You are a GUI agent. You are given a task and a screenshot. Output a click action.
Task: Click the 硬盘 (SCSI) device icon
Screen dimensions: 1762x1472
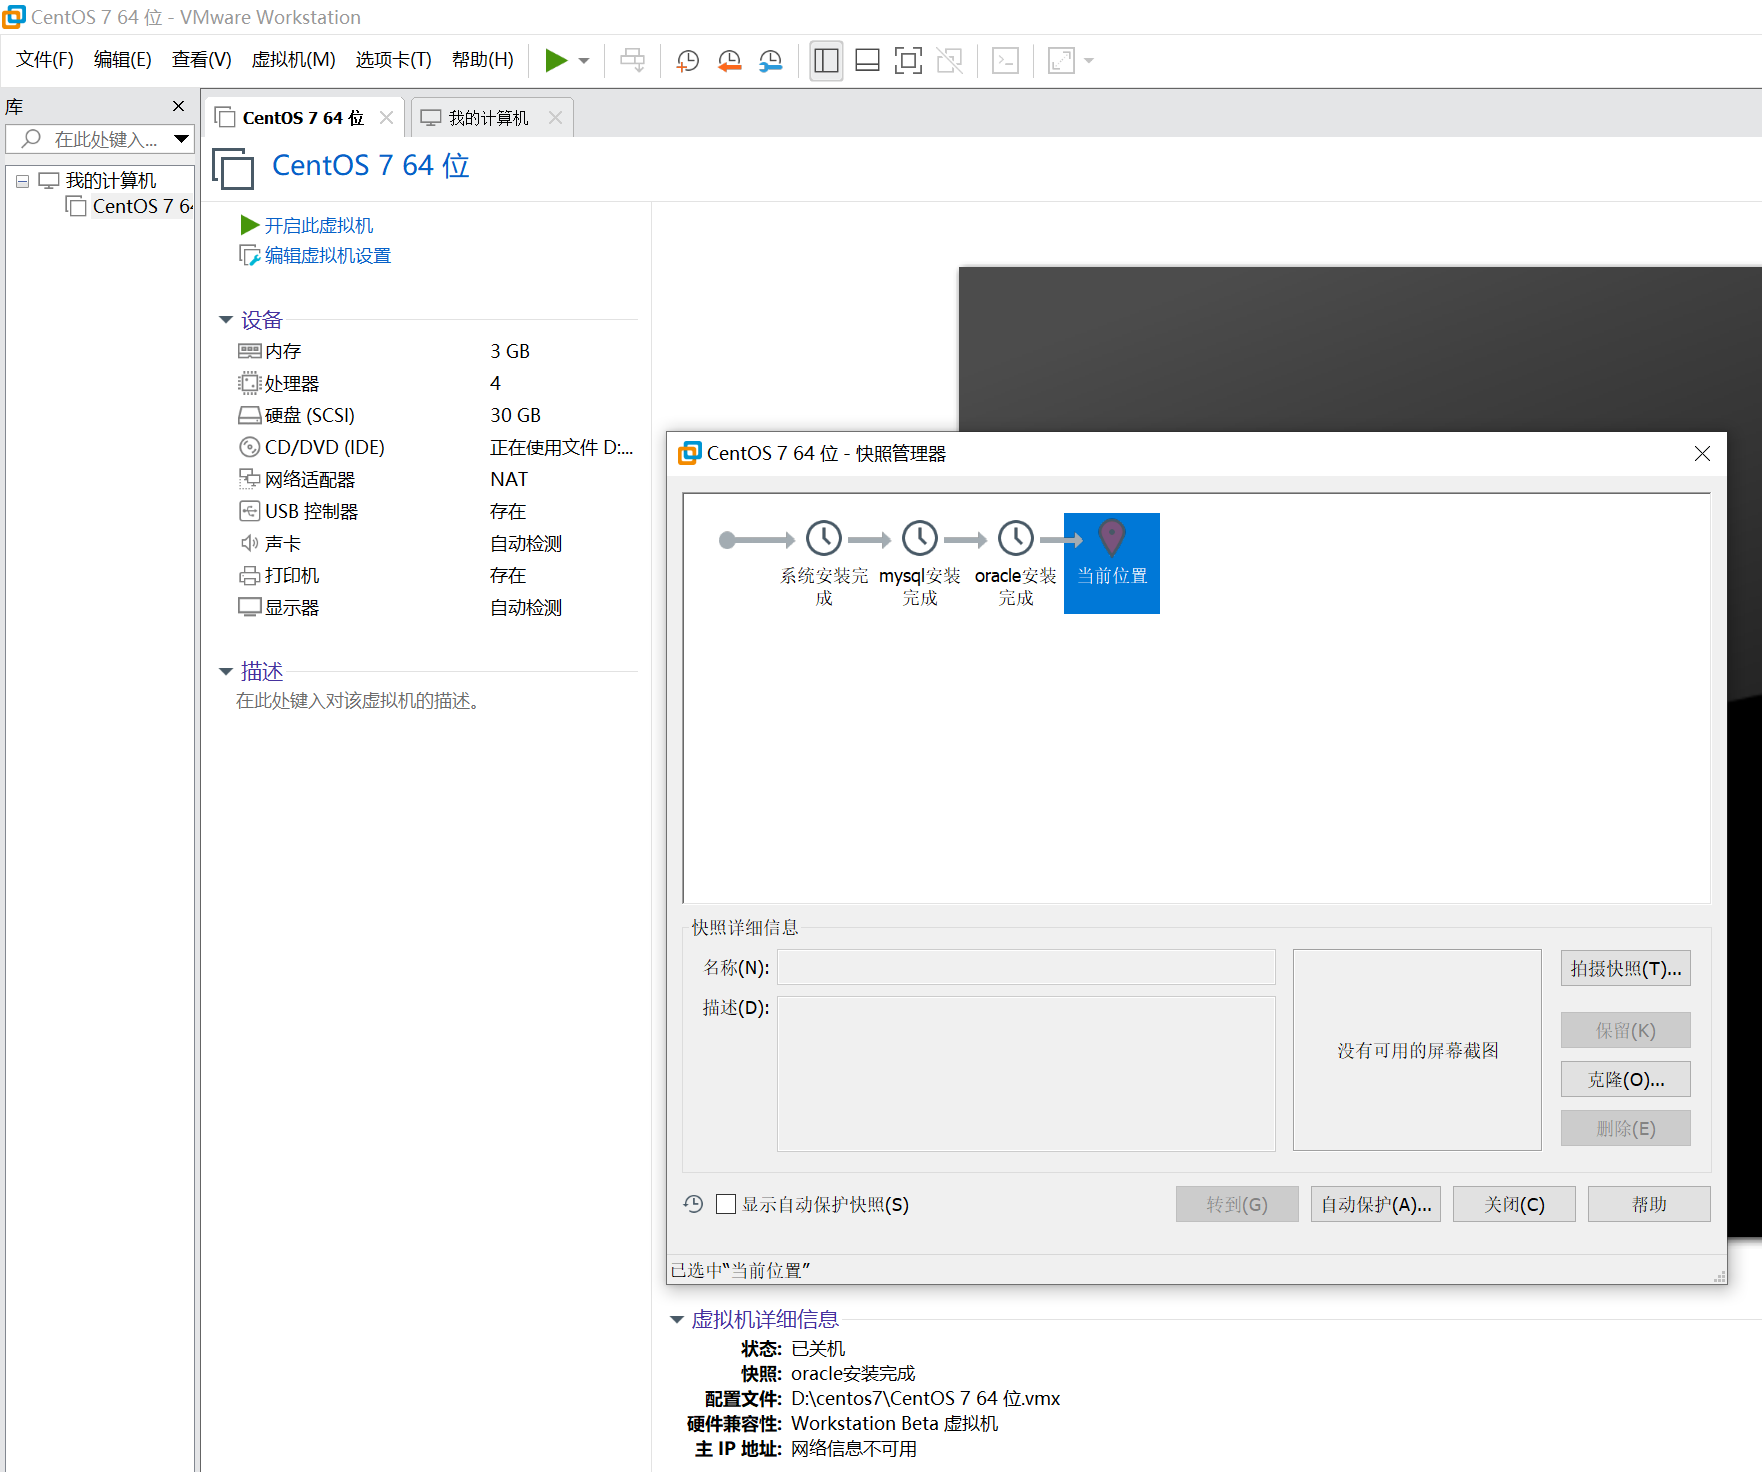pos(249,415)
